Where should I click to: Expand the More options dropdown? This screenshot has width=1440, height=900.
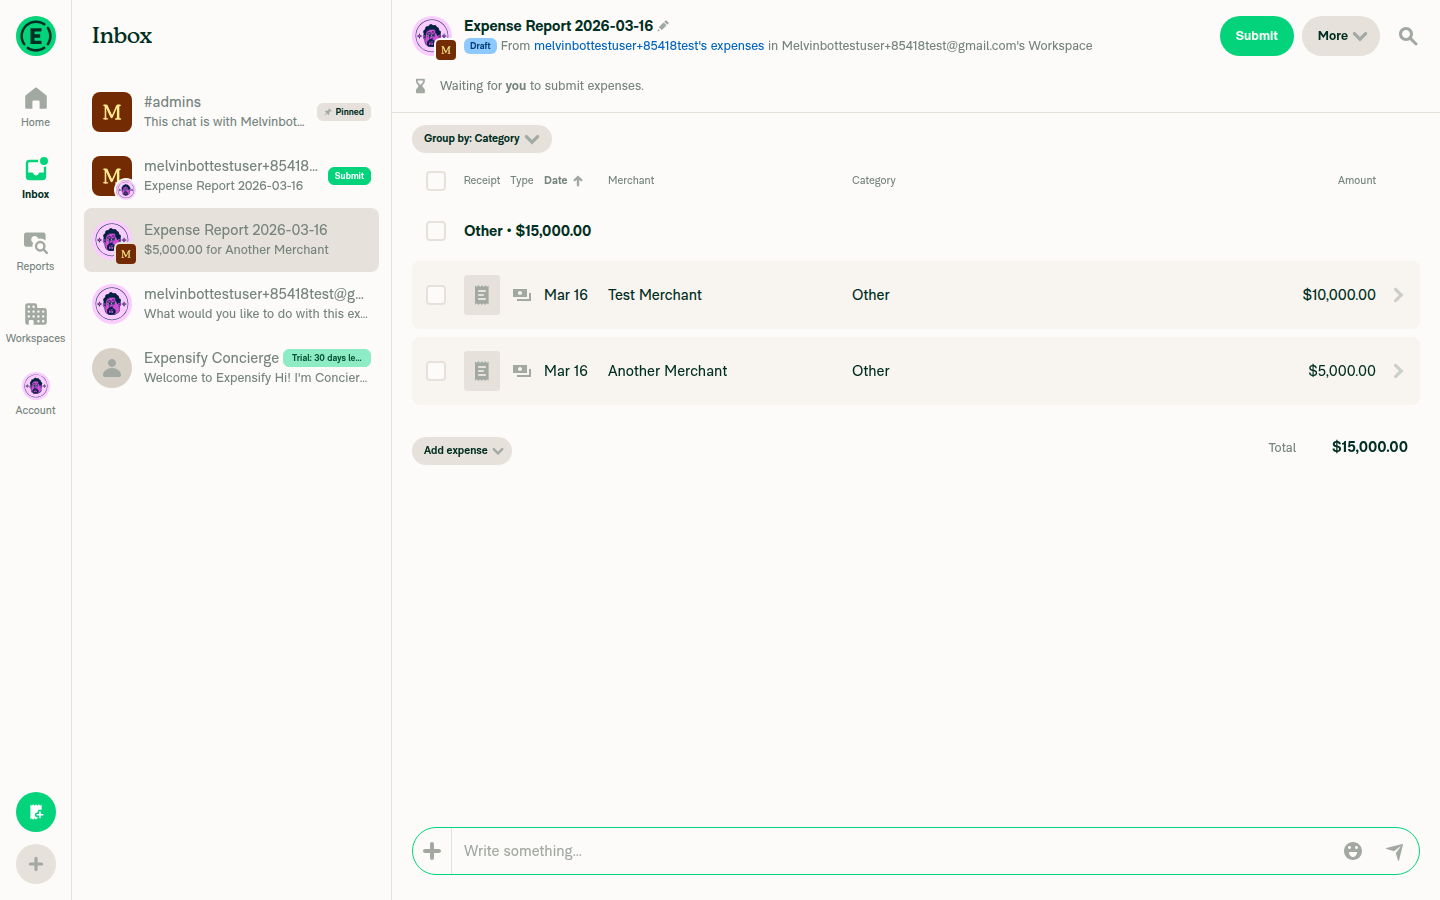(x=1340, y=36)
